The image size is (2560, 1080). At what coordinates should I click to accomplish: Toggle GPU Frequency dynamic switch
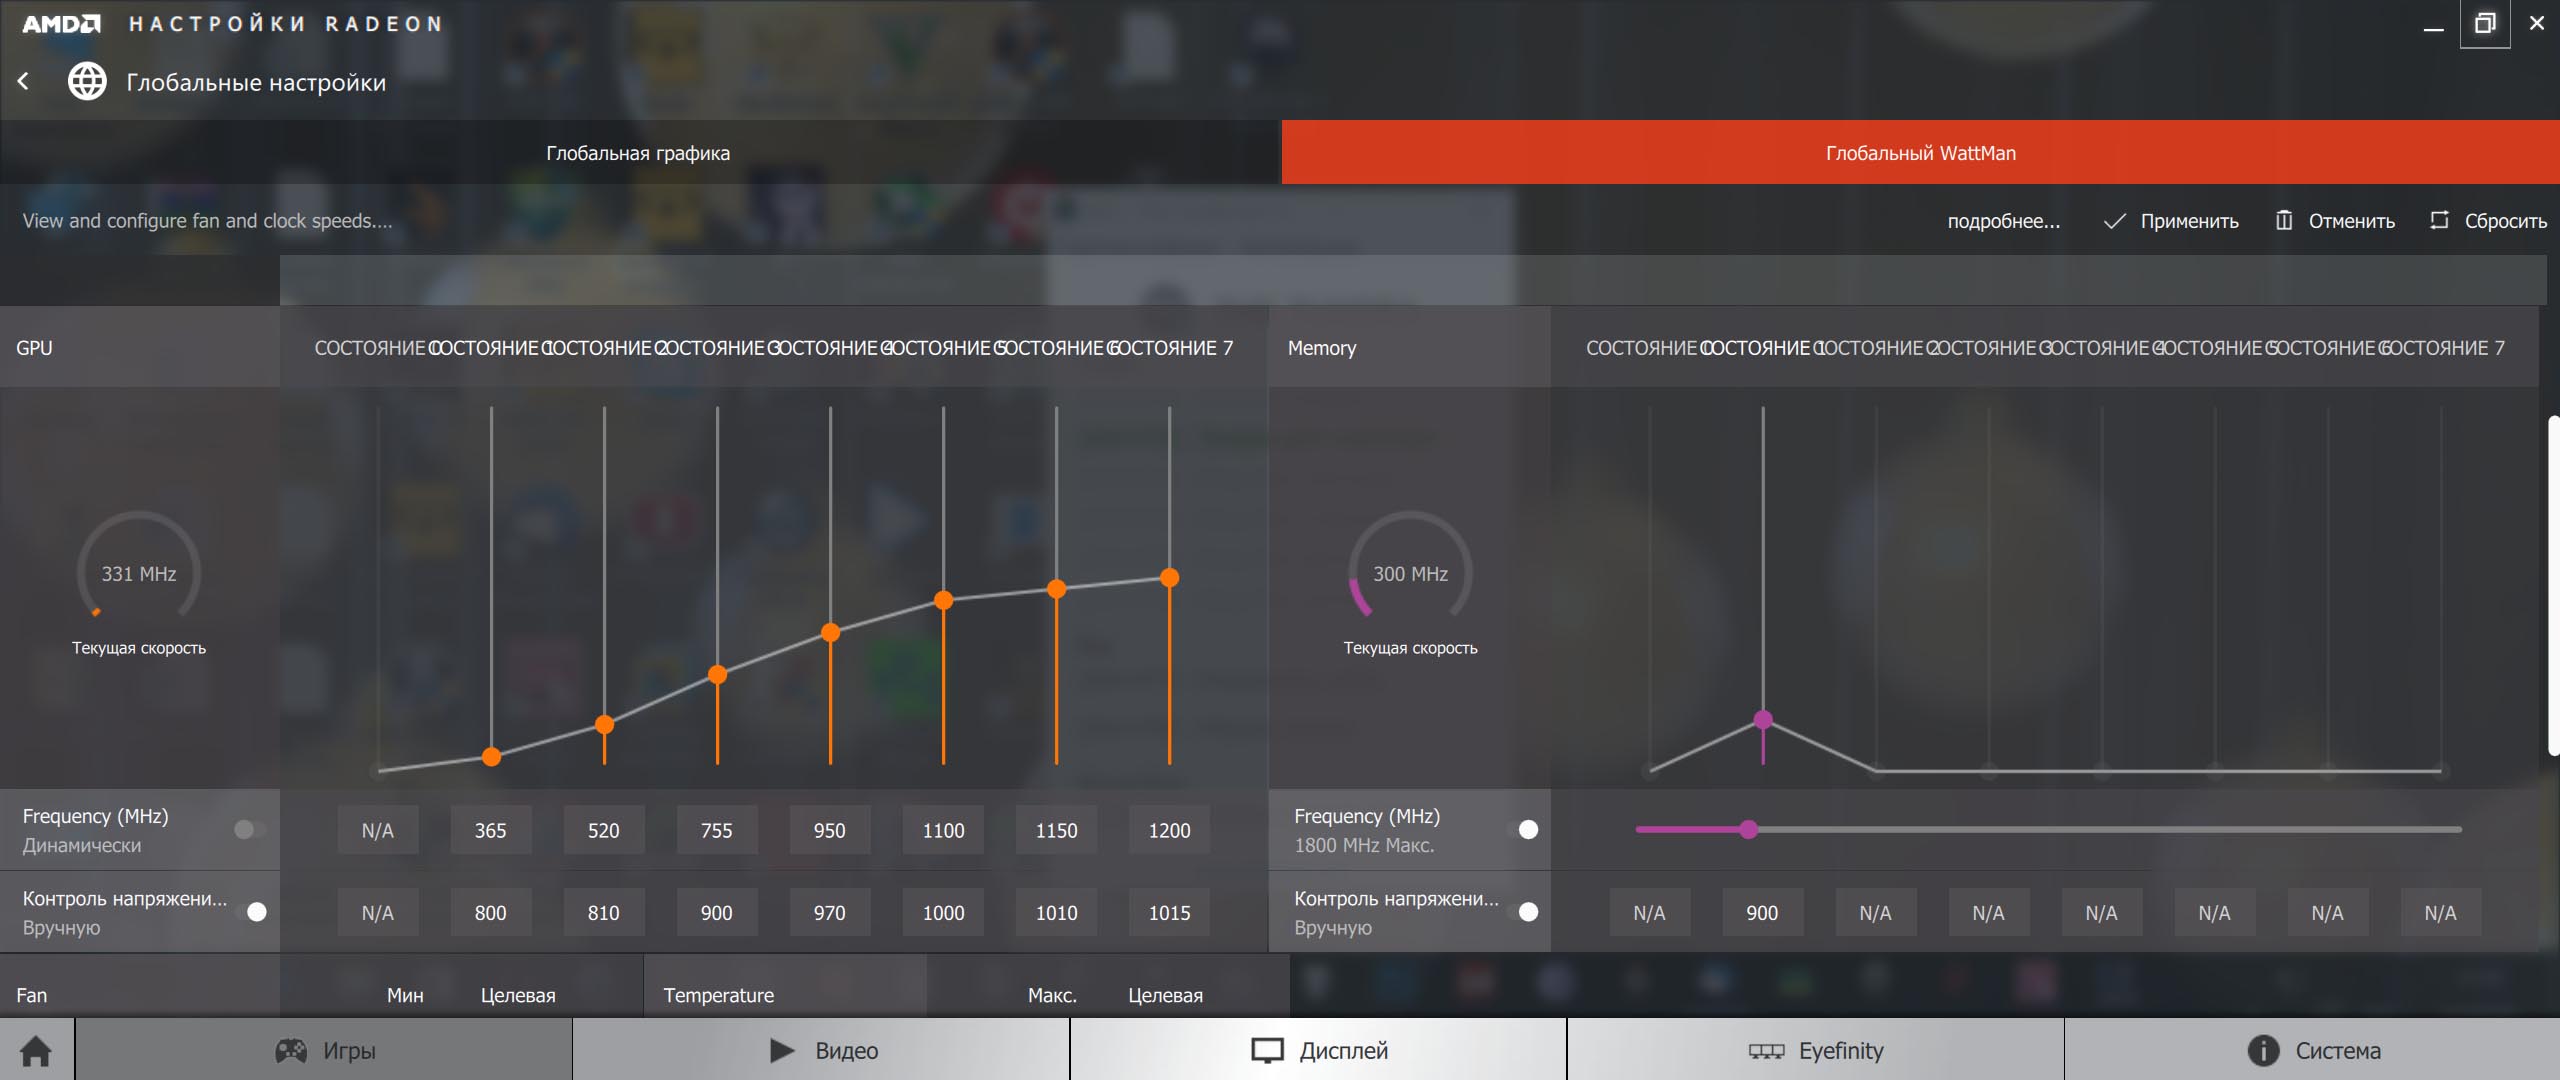point(249,830)
